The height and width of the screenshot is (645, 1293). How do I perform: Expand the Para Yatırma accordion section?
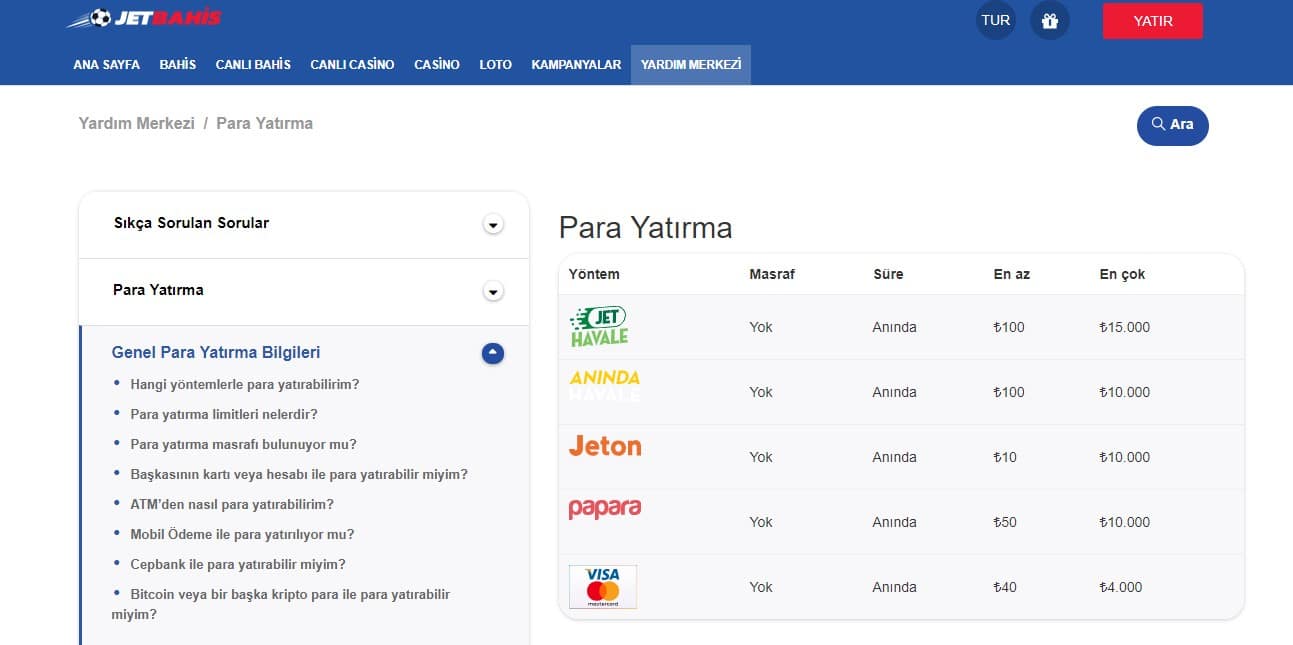coord(492,291)
